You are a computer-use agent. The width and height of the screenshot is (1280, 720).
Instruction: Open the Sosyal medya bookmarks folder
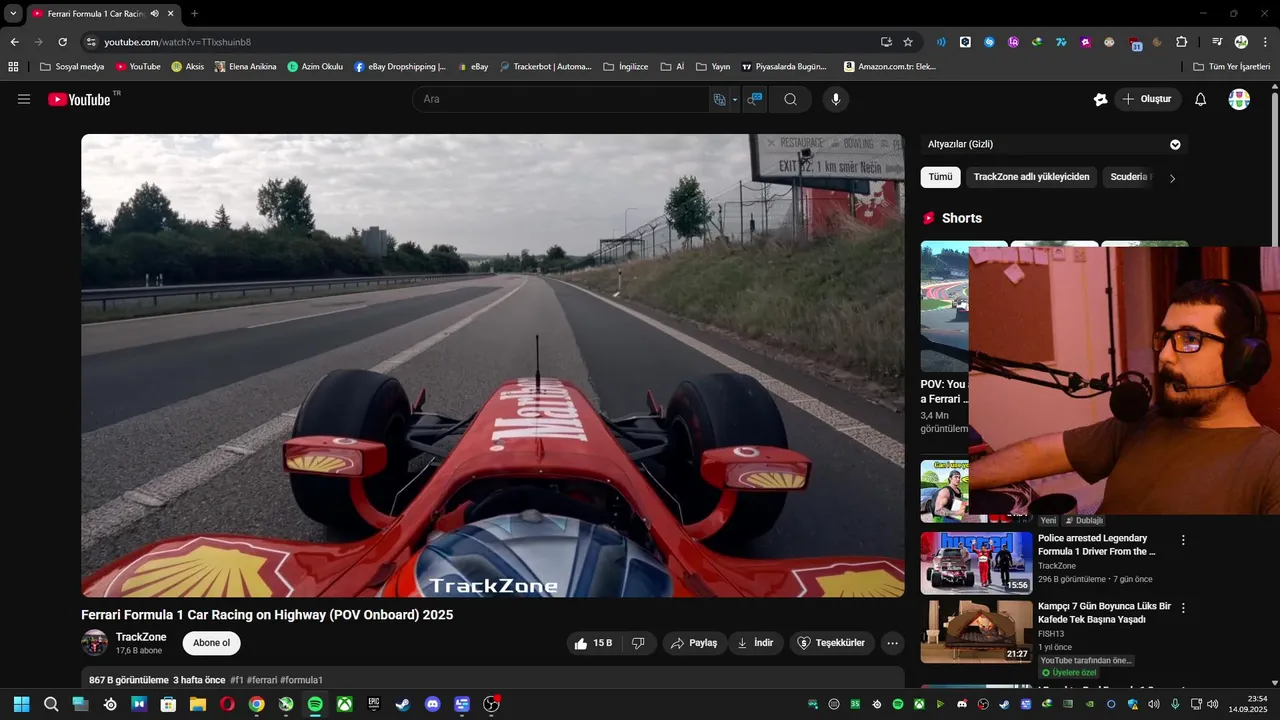click(71, 67)
